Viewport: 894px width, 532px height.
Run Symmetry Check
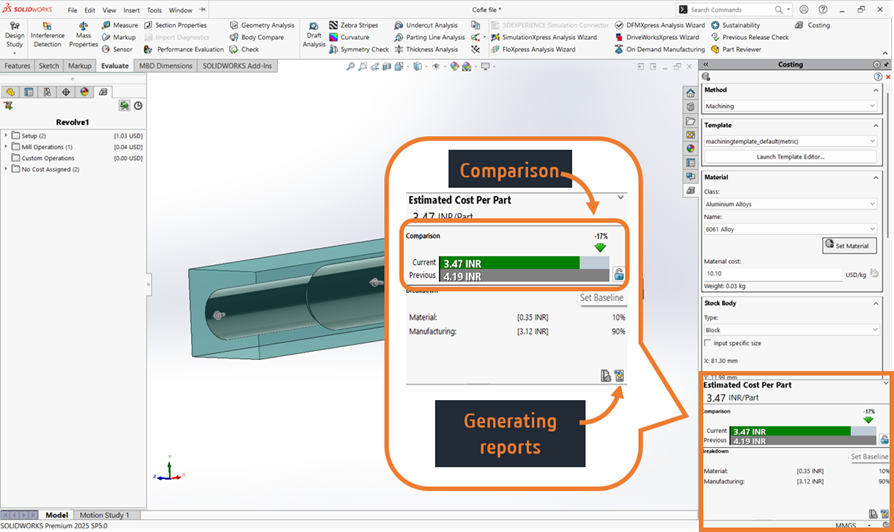click(359, 49)
